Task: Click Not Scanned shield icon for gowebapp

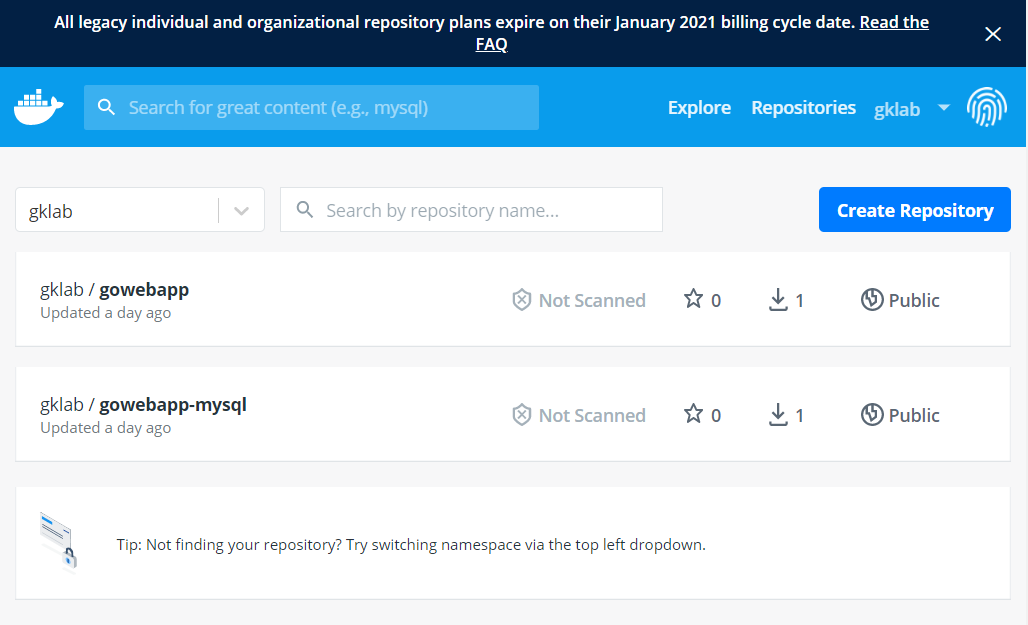Action: 521,300
